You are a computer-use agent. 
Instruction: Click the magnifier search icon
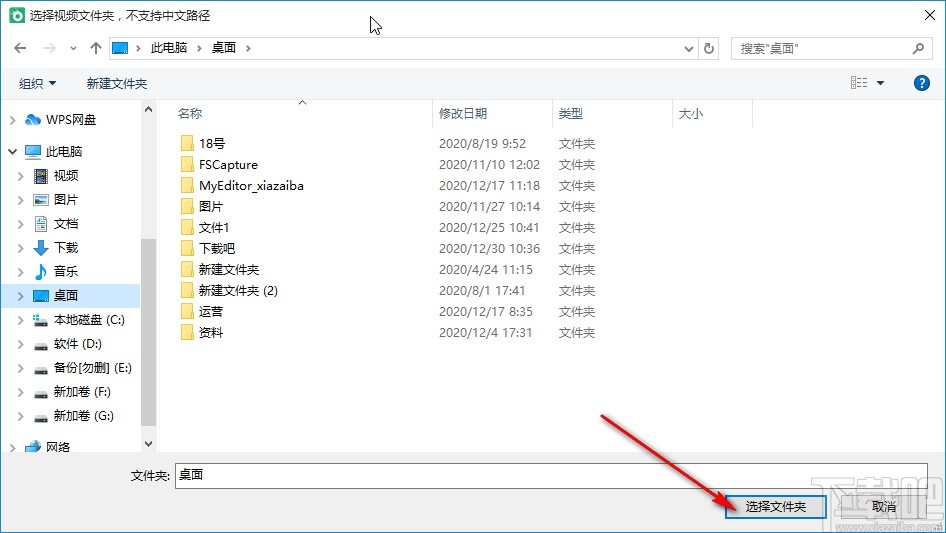[x=918, y=48]
